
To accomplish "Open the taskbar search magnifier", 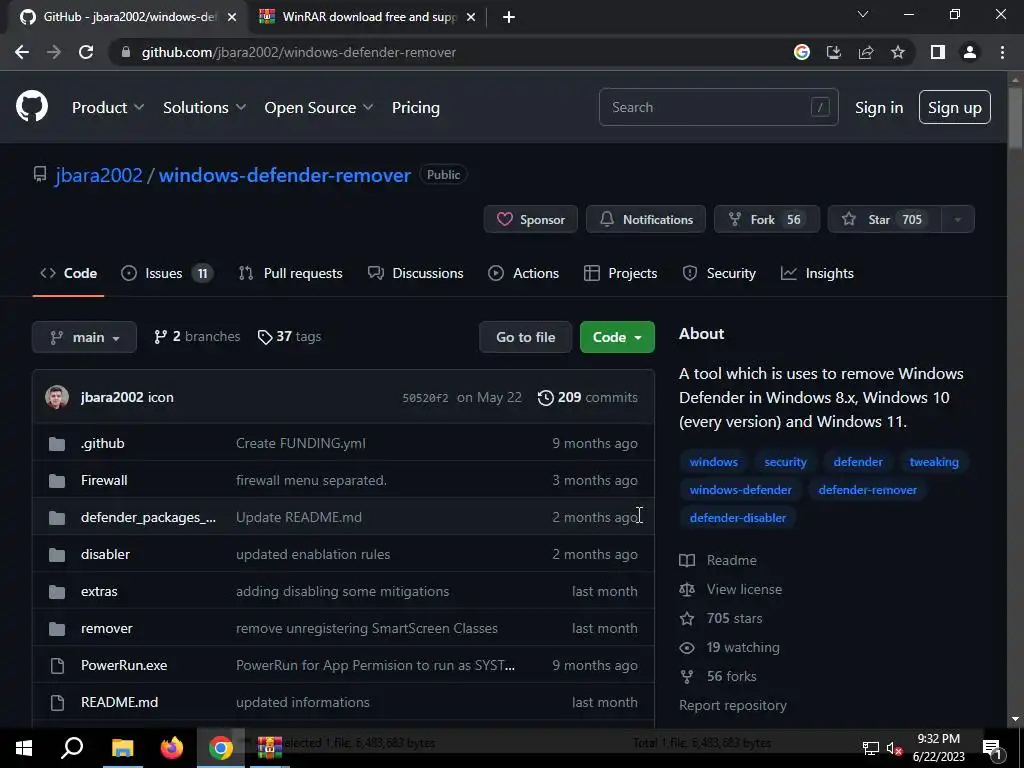I will pos(72,747).
